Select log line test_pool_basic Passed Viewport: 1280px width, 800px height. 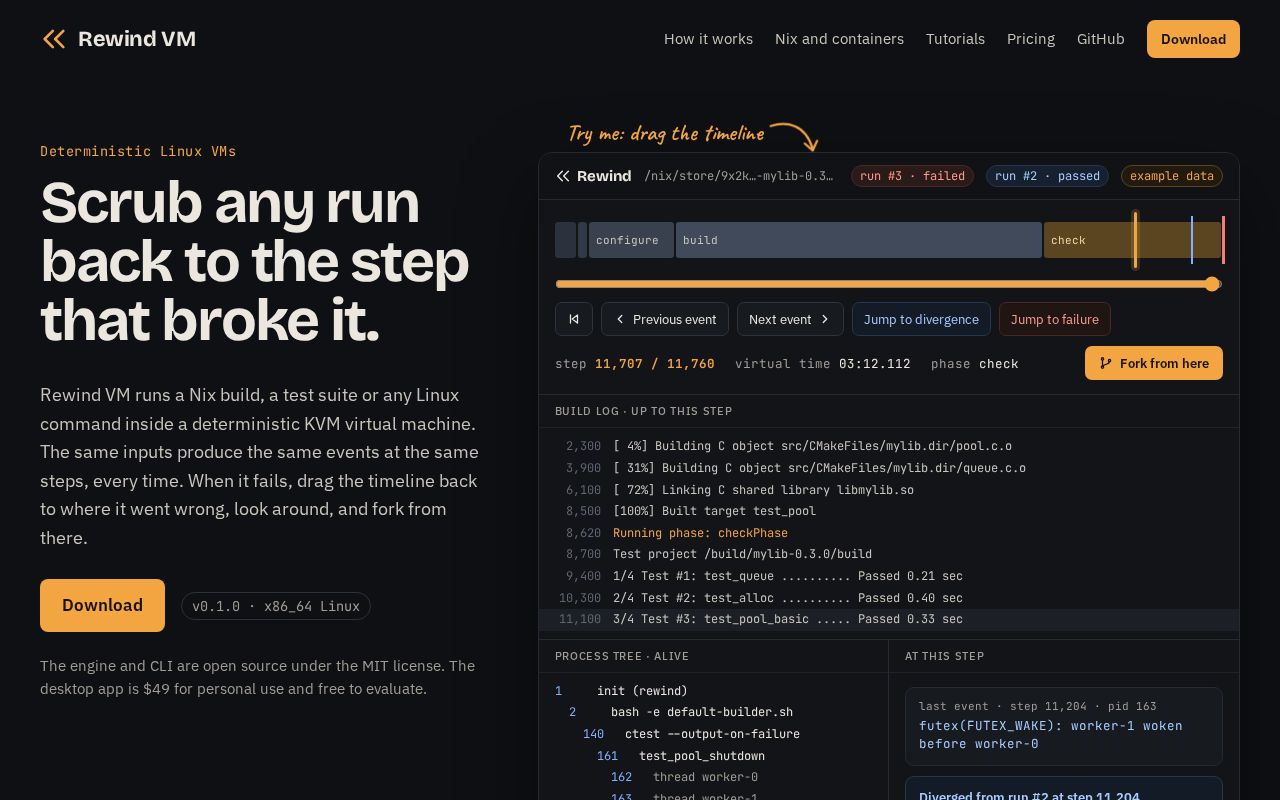coord(889,619)
